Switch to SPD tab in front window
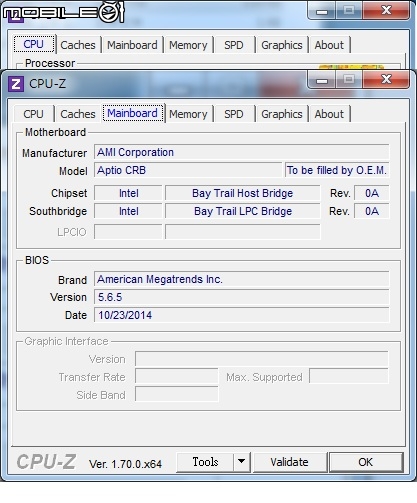417x503 pixels. (234, 114)
